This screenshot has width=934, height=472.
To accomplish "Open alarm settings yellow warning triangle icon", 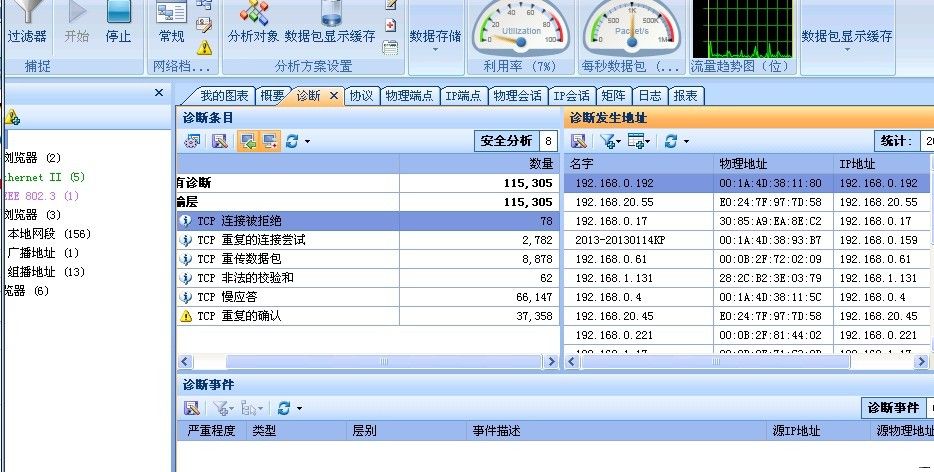I will [204, 47].
